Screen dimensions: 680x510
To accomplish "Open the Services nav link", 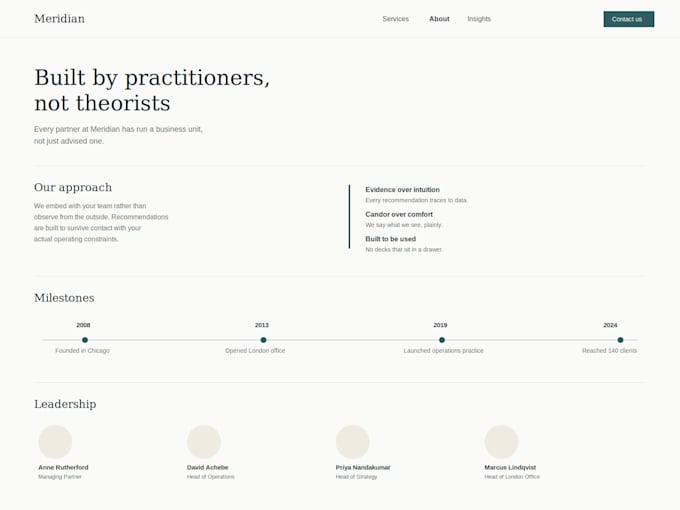I will tap(396, 19).
